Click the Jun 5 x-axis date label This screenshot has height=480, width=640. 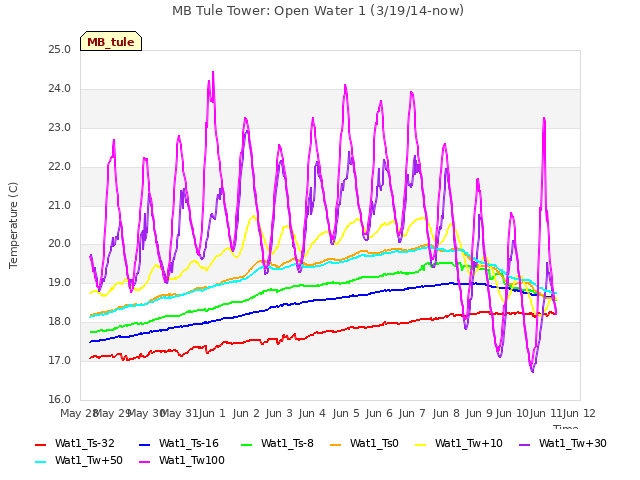[346, 413]
